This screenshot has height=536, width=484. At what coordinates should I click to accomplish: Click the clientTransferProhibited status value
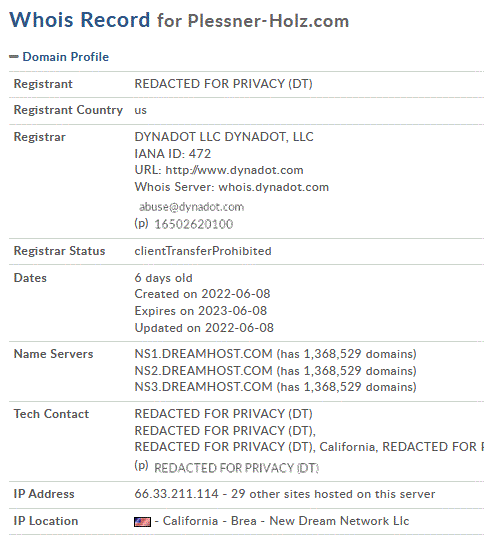(203, 251)
